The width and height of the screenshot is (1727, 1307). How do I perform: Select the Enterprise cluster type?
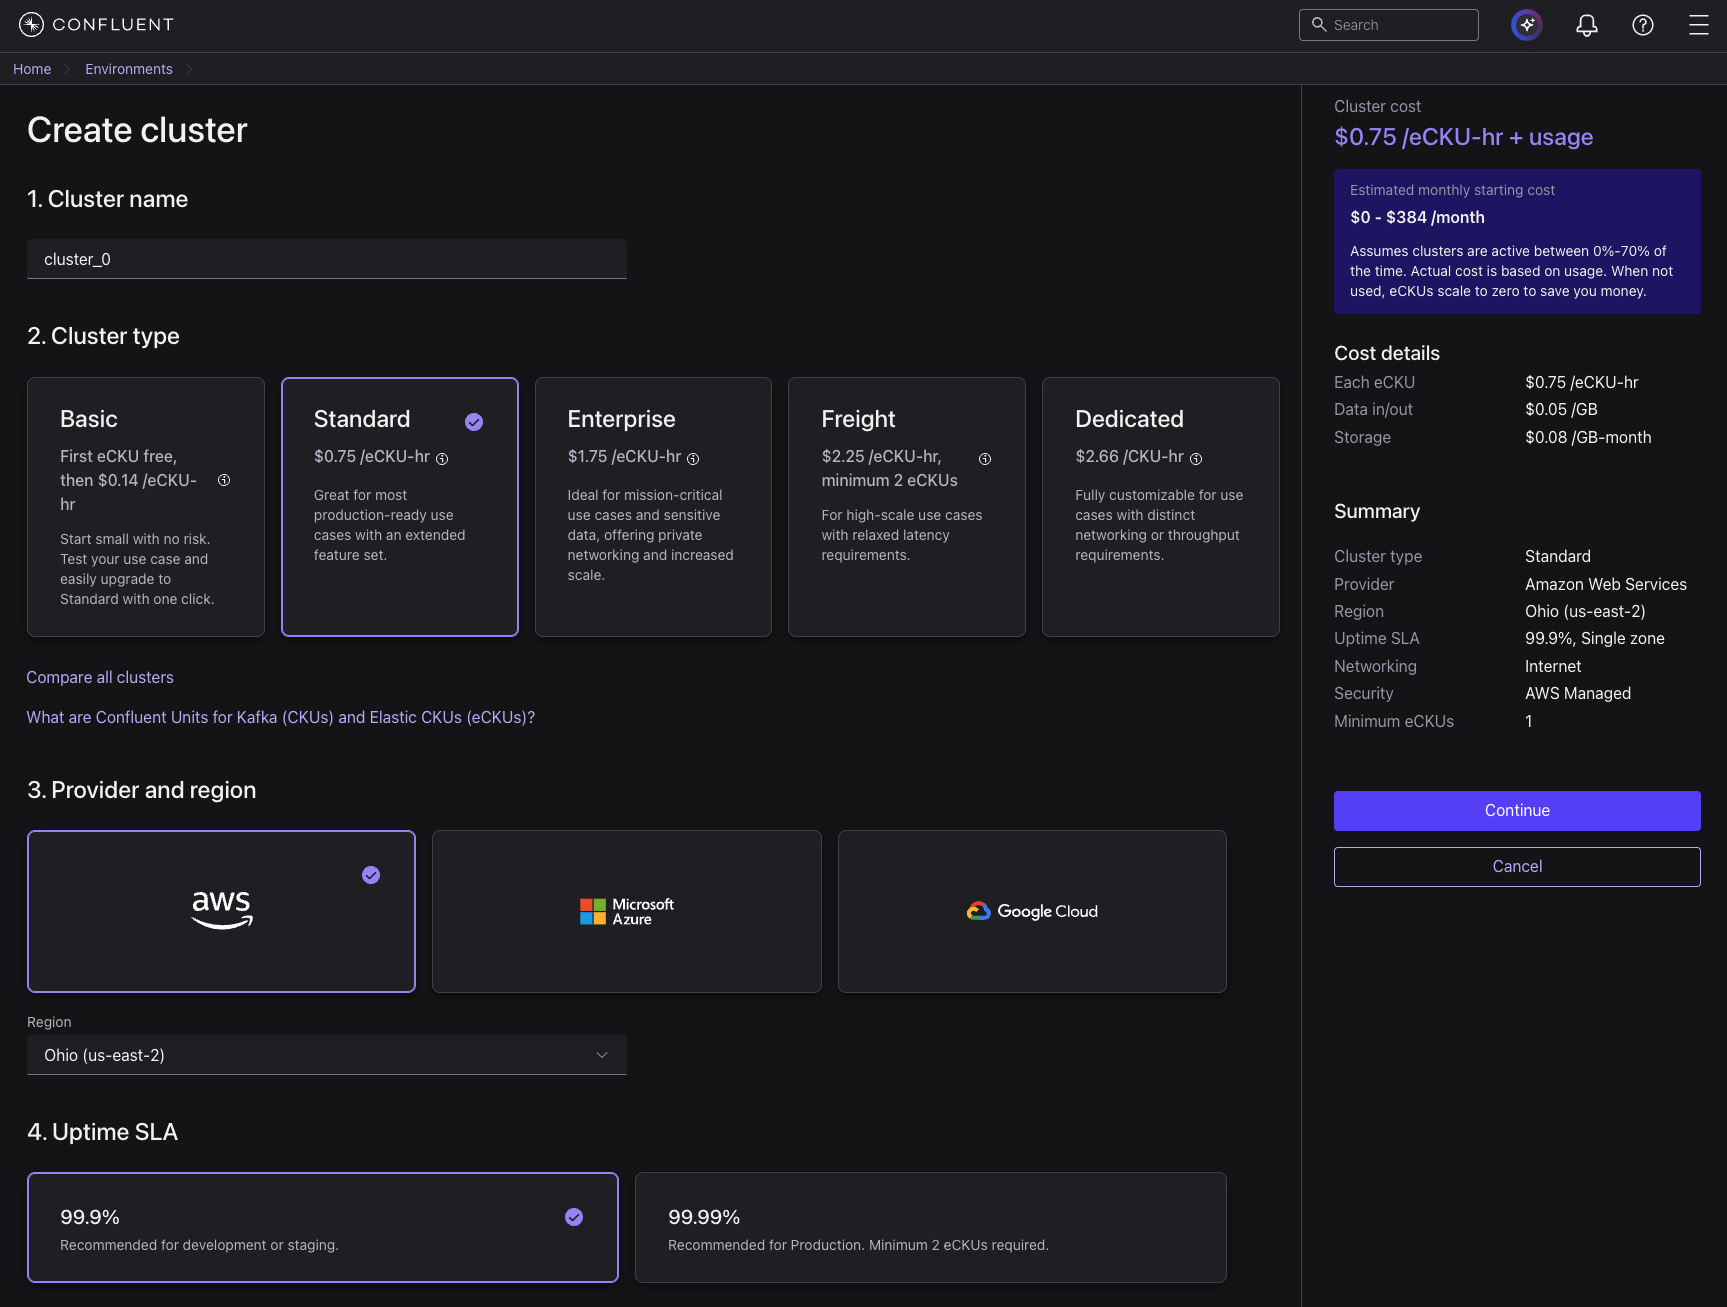(653, 507)
